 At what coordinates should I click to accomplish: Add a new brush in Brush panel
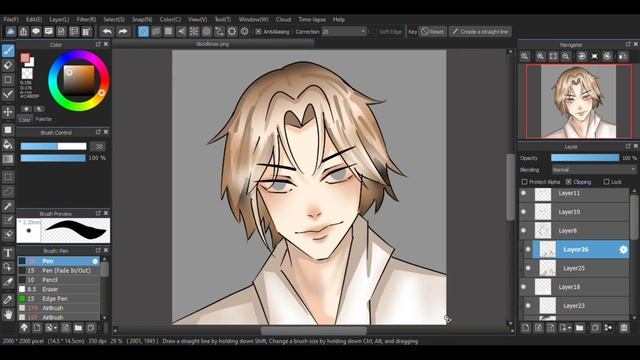coord(37,327)
